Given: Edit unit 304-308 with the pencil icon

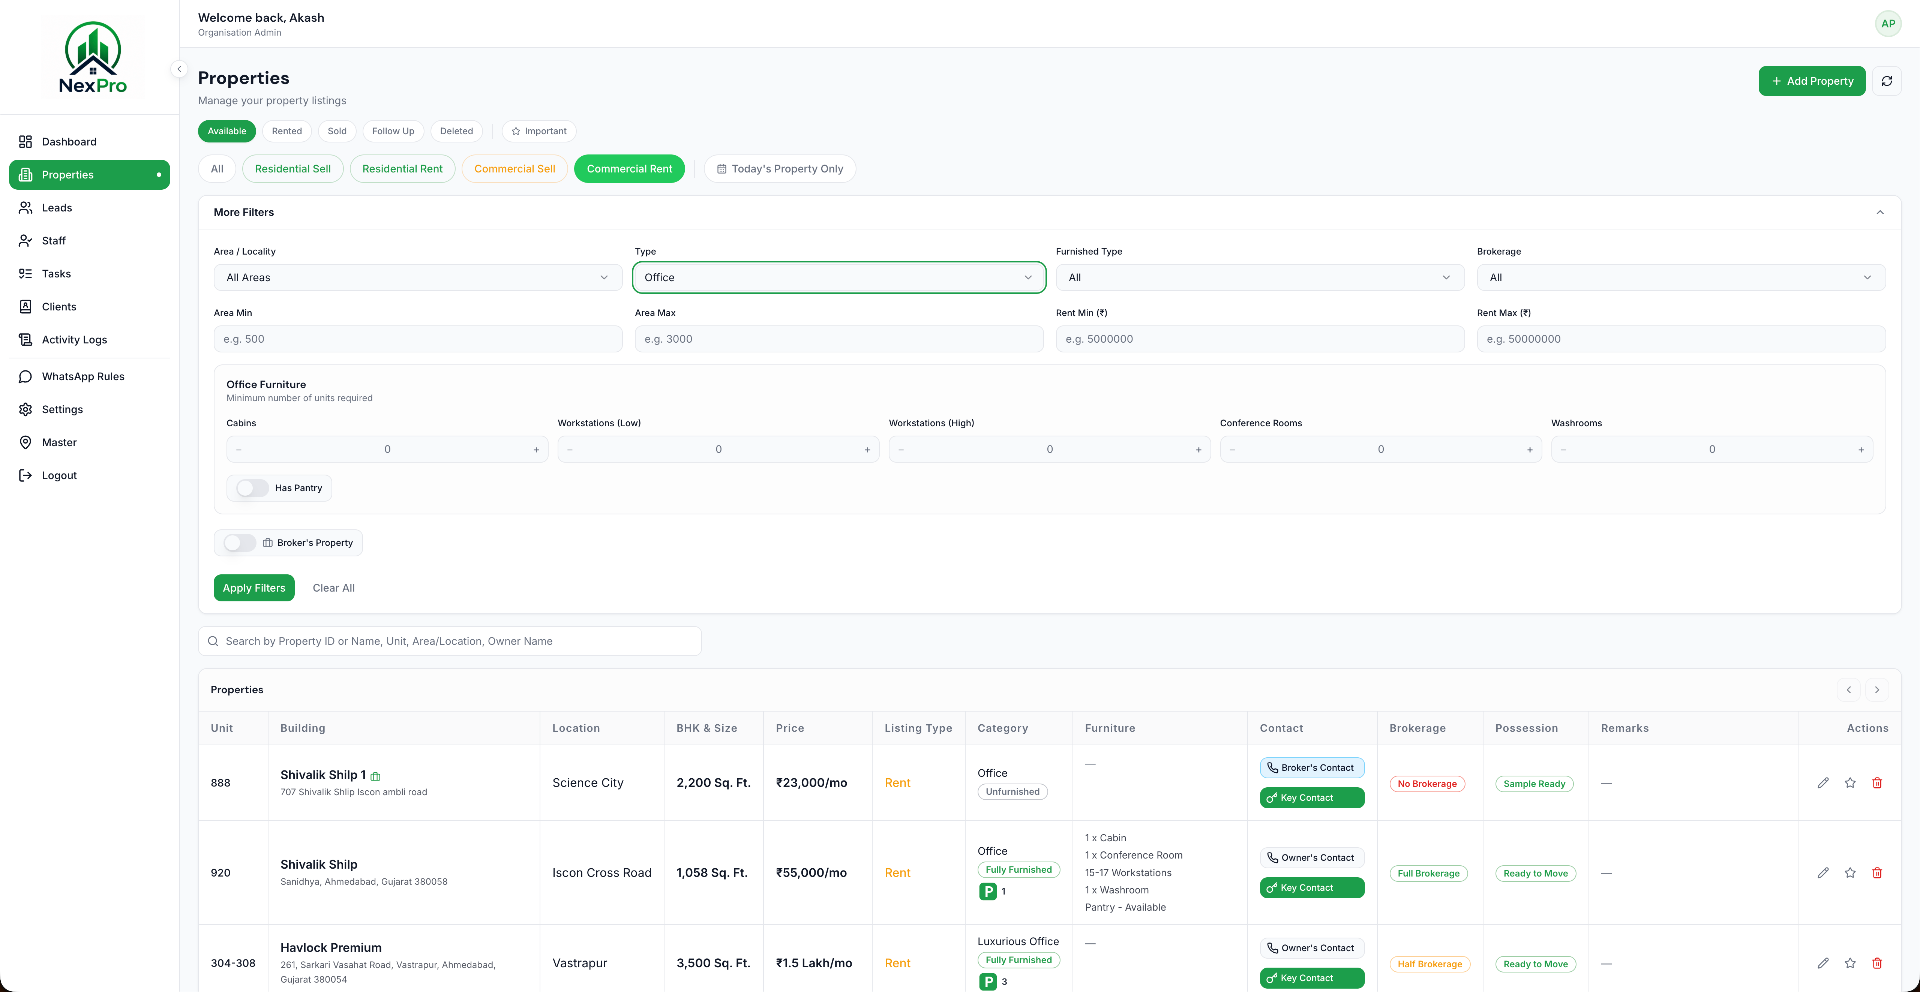Looking at the screenshot, I should pyautogui.click(x=1823, y=963).
